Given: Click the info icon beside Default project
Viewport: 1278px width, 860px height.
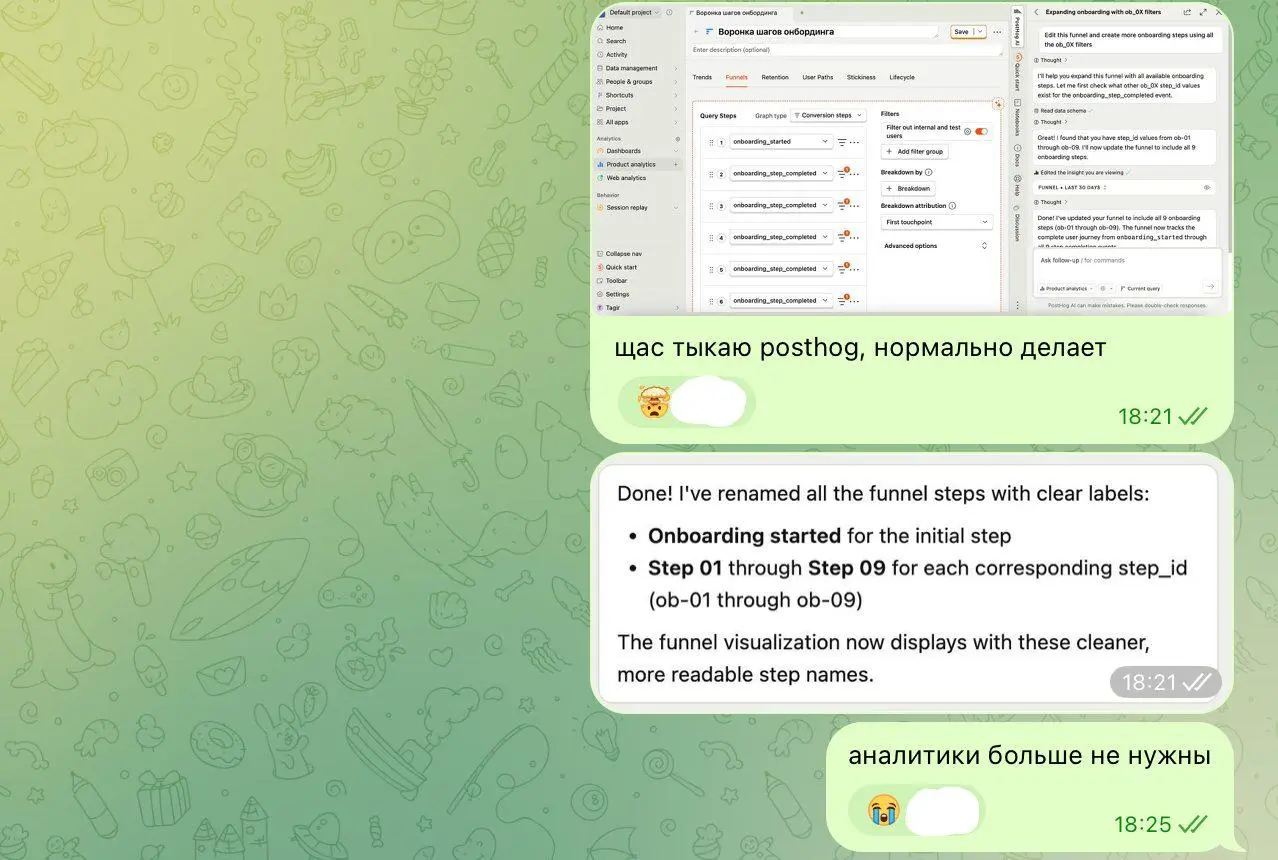Looking at the screenshot, I should tap(669, 12).
